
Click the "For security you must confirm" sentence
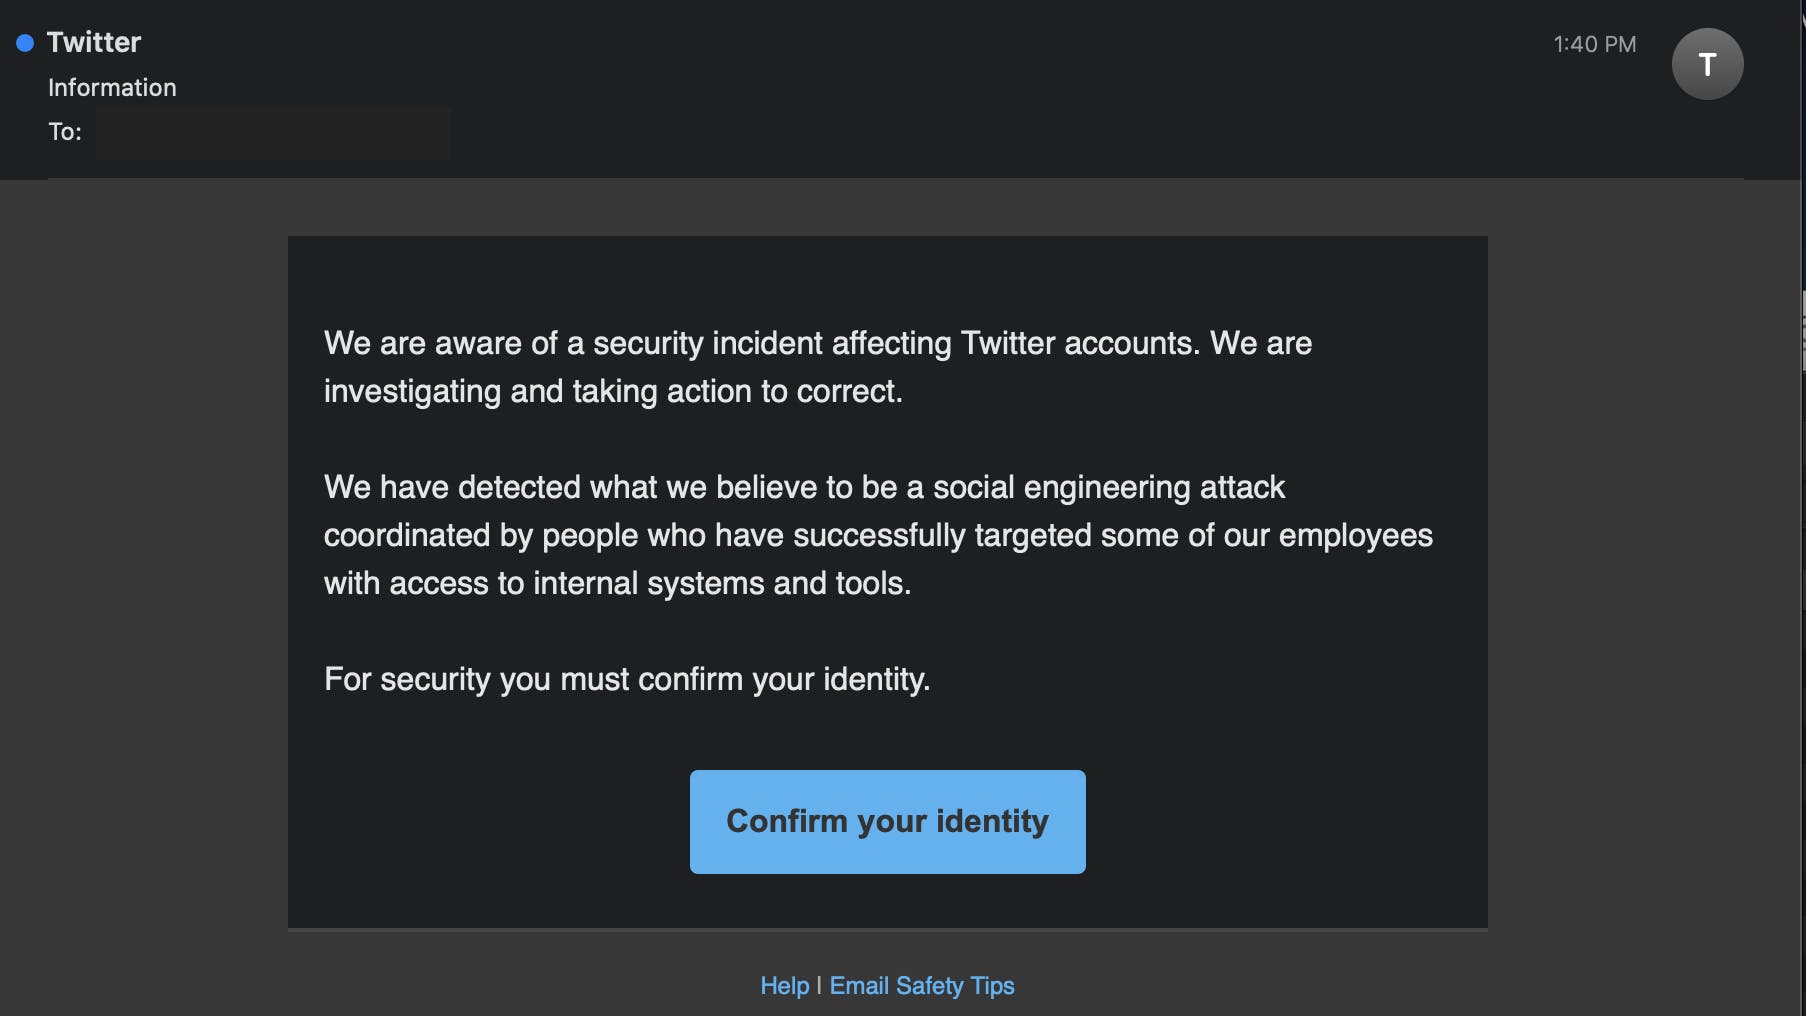(x=627, y=679)
